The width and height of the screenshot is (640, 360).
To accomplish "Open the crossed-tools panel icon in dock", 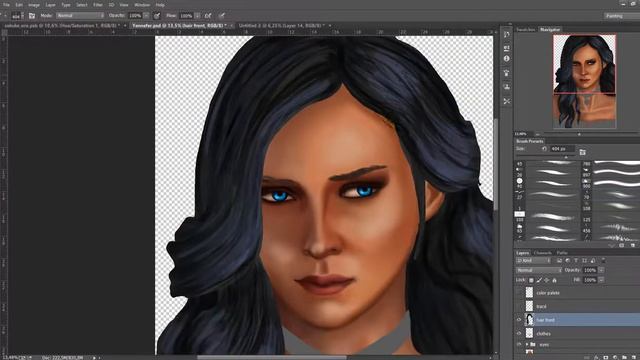I will pyautogui.click(x=507, y=101).
